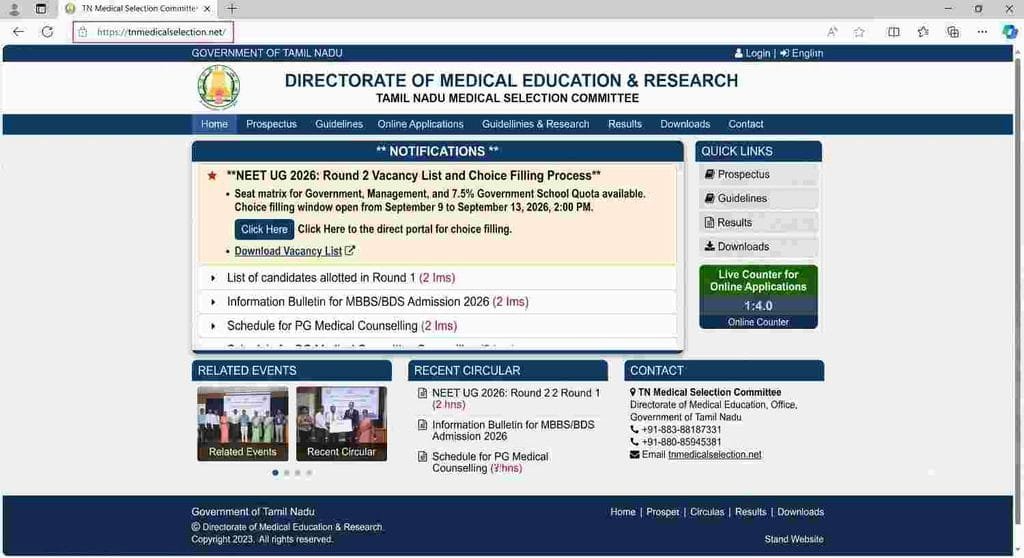Select fourth carousel dot under Related Events
Image resolution: width=1024 pixels, height=558 pixels.
[309, 472]
